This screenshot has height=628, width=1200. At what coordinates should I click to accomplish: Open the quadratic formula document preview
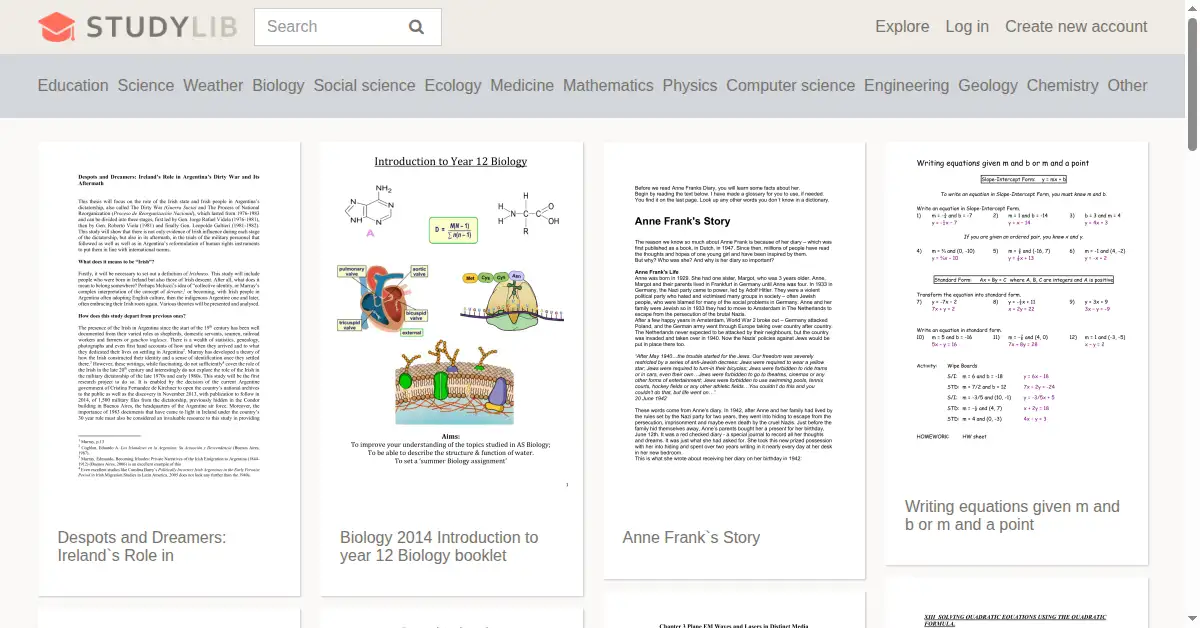coord(1016,603)
